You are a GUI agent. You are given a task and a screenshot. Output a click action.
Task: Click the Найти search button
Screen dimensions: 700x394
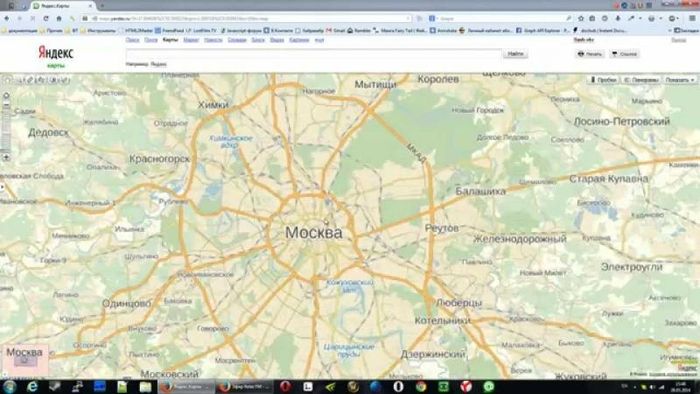pyautogui.click(x=515, y=54)
